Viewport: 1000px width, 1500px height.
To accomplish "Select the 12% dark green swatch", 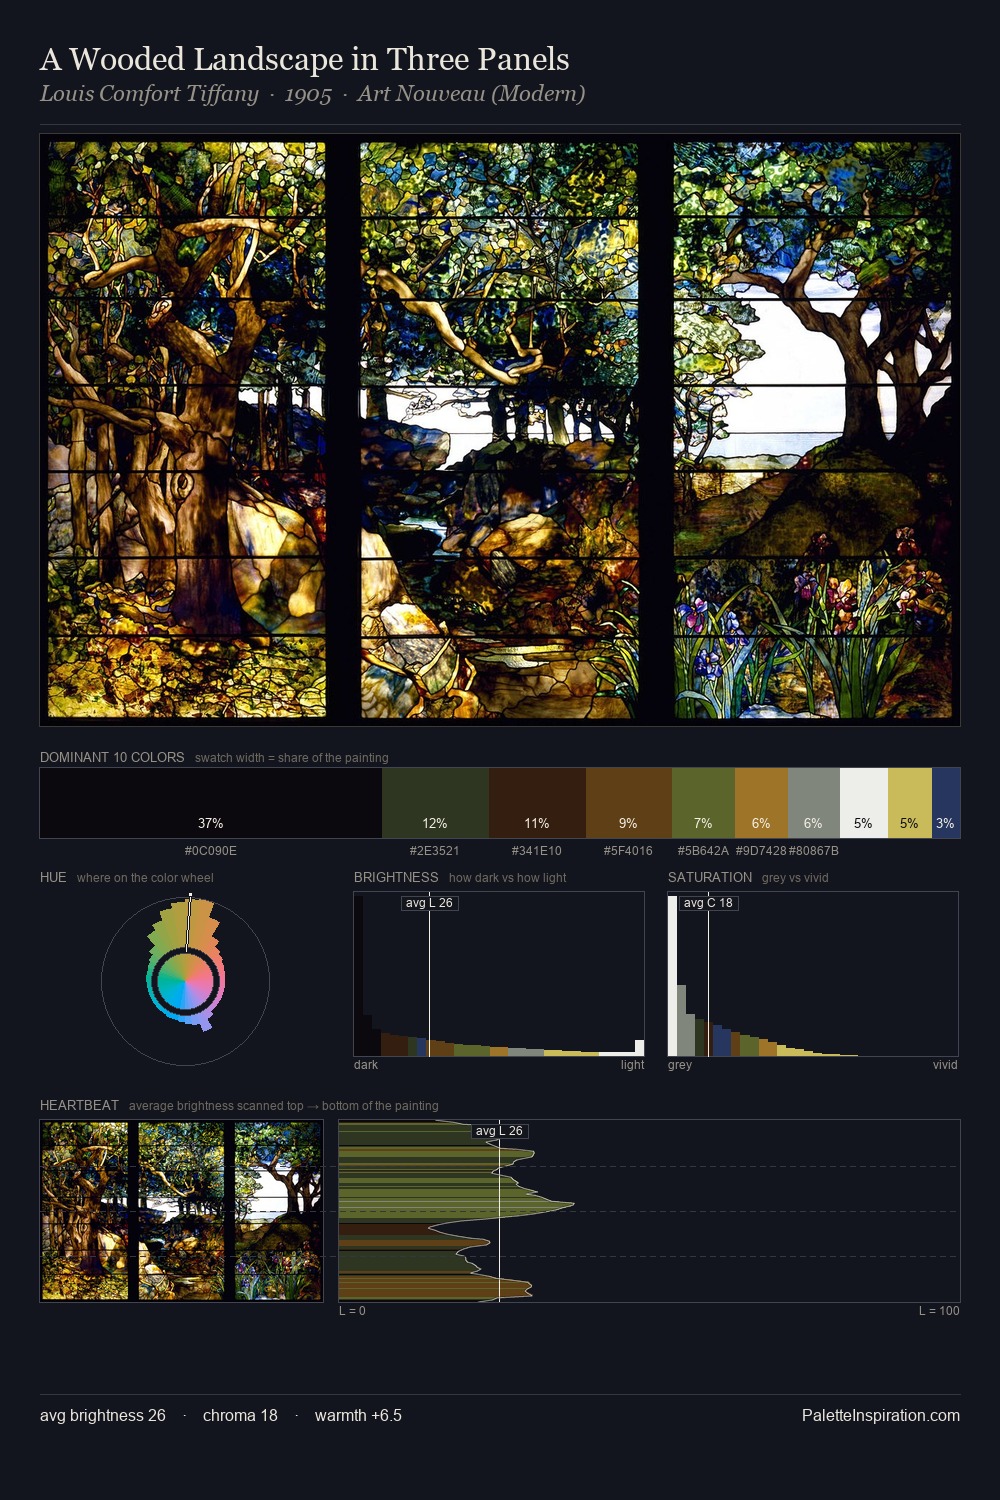I will click(435, 803).
